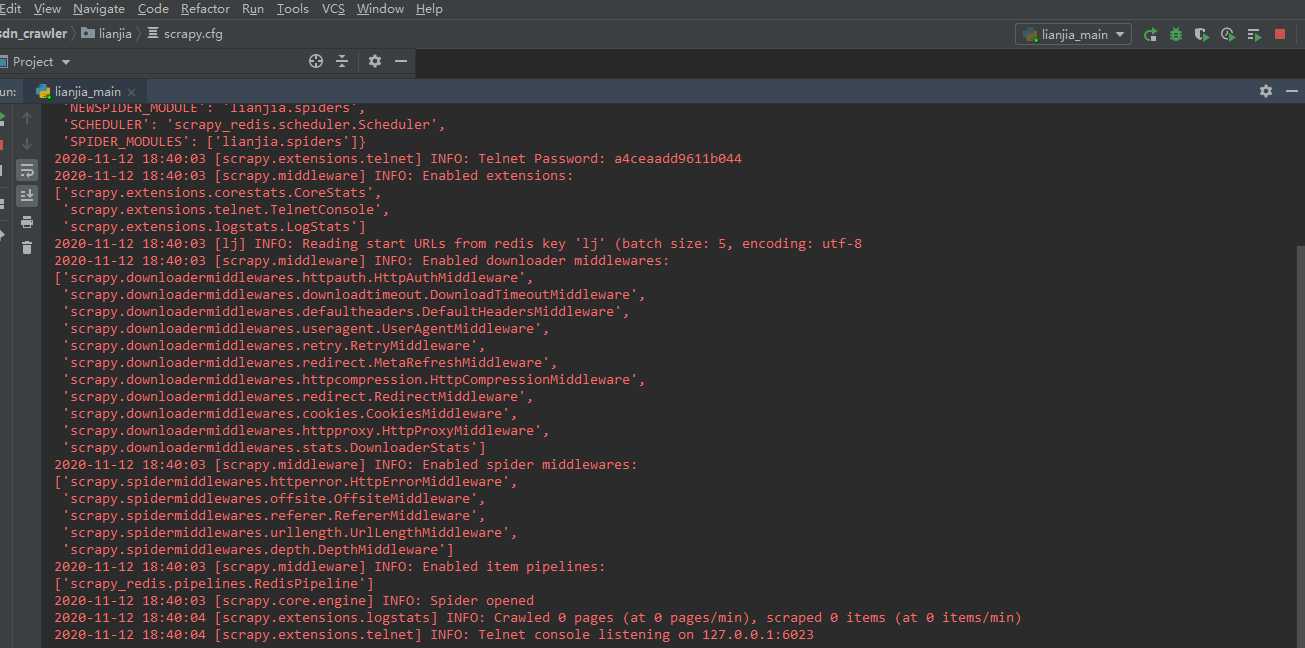Open the Run menu

click(x=253, y=9)
